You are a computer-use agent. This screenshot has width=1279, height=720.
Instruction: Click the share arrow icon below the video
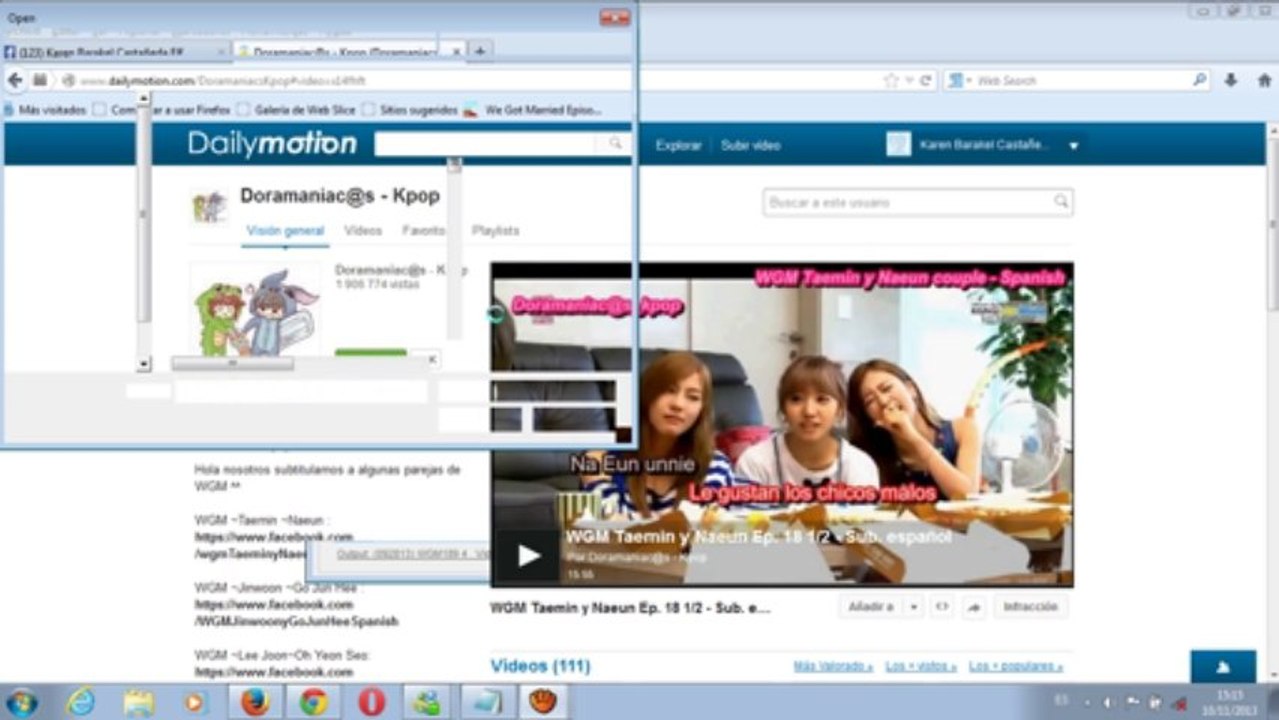point(974,607)
